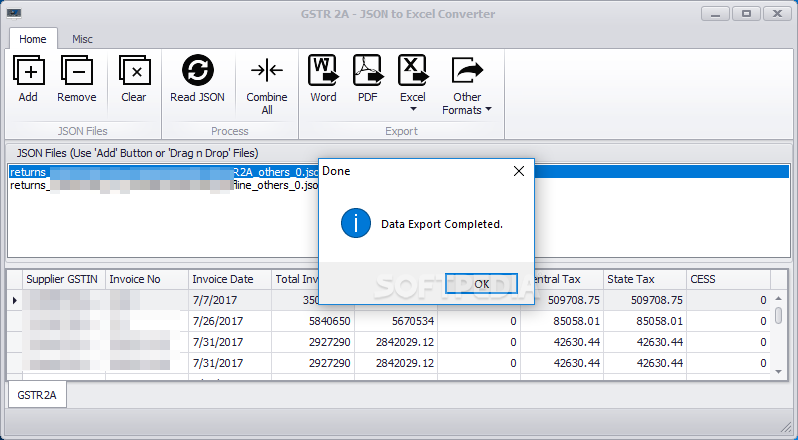Click the Add JSON file icon

click(28, 71)
